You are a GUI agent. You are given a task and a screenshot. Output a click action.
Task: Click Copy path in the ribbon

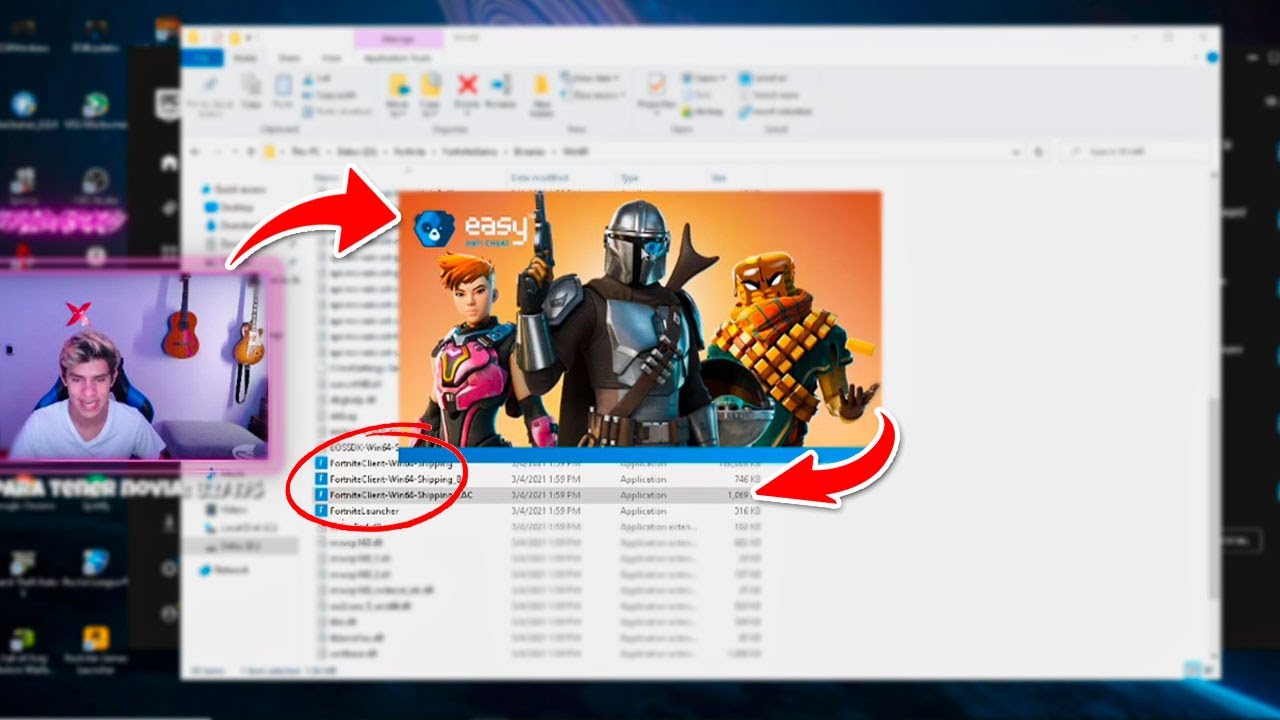pyautogui.click(x=330, y=94)
